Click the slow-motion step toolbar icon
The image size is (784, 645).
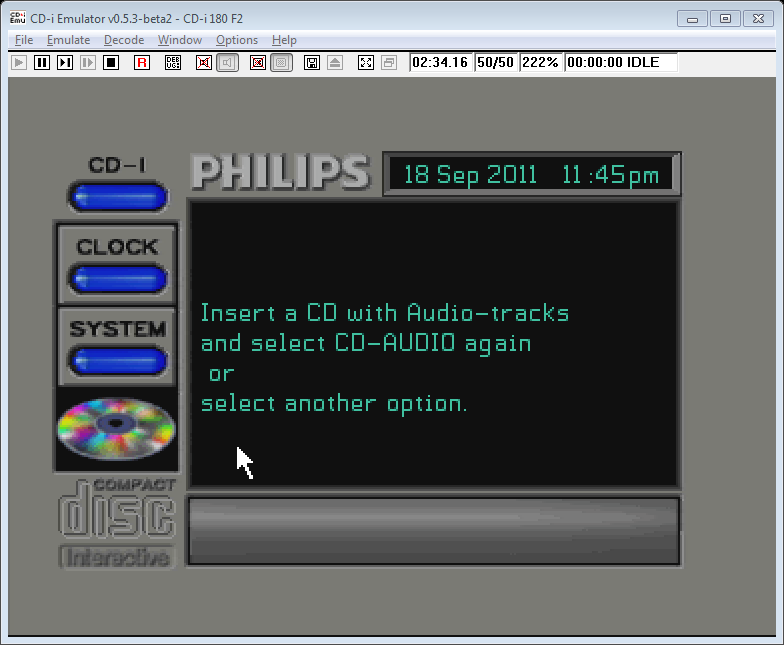tap(88, 62)
